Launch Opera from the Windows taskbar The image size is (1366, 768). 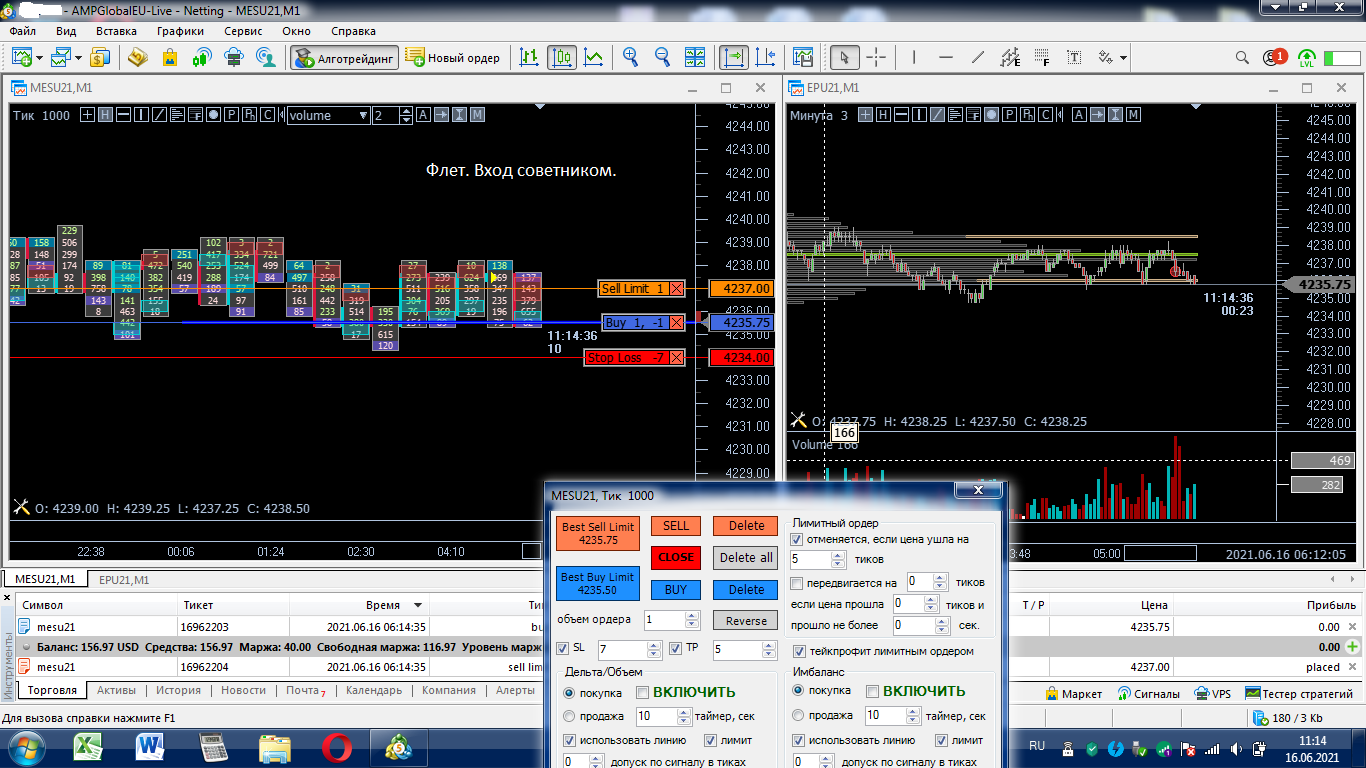click(337, 747)
